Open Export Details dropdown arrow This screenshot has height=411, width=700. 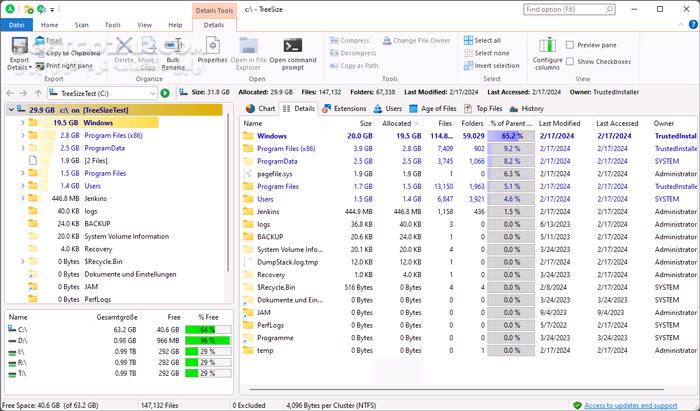[30, 67]
